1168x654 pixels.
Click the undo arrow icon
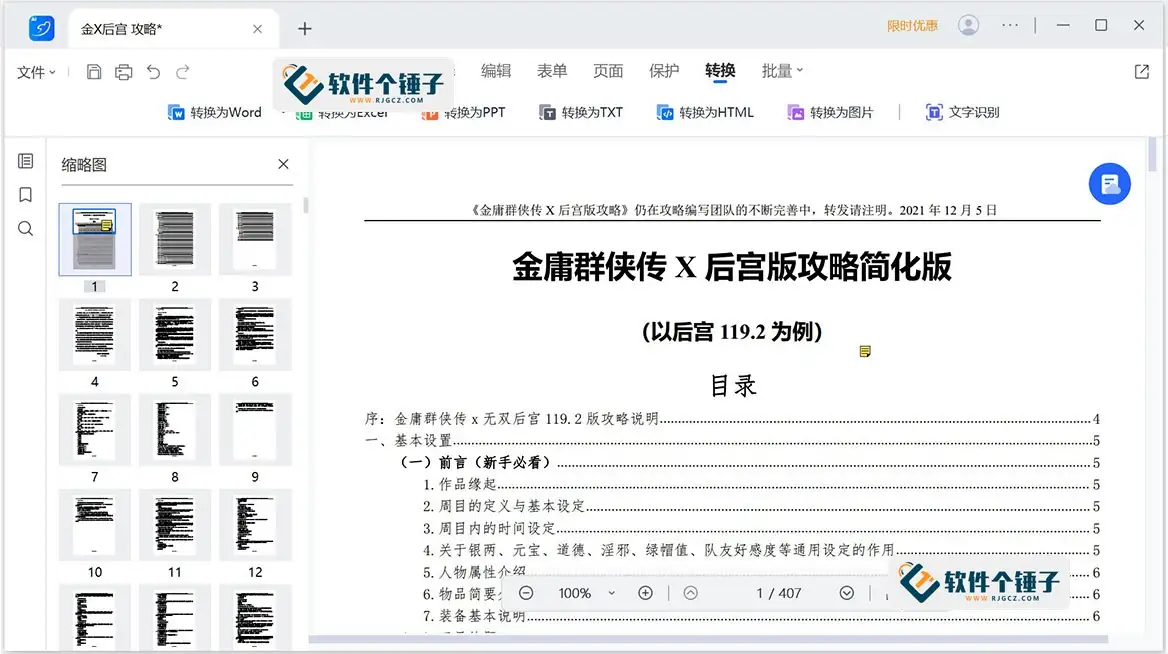pos(154,70)
